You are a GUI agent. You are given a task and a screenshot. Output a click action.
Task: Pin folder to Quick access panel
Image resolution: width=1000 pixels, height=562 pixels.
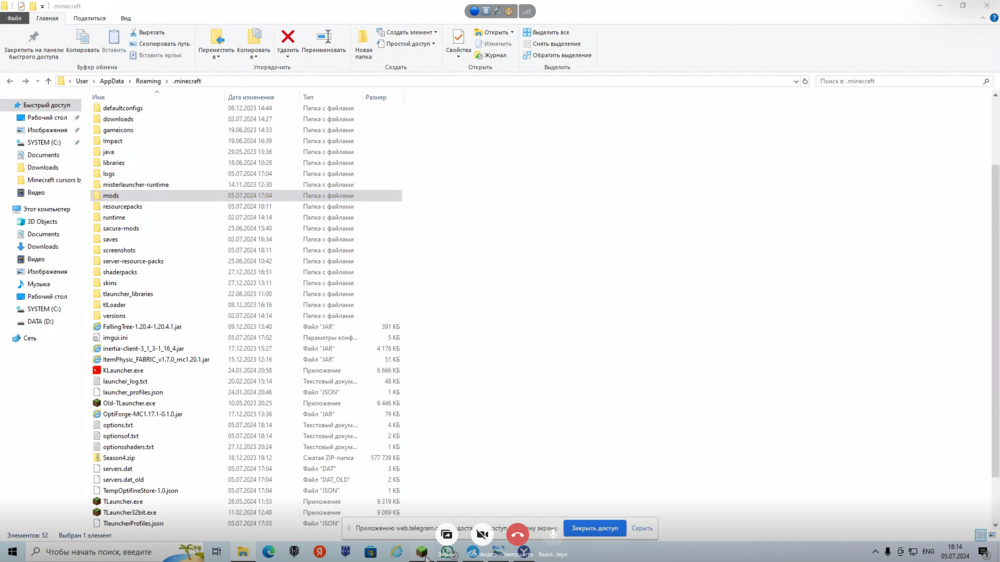33,45
